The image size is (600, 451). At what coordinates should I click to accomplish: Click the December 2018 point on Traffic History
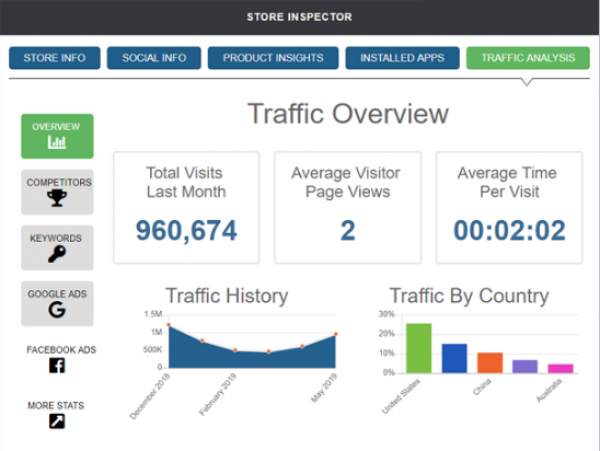(169, 325)
